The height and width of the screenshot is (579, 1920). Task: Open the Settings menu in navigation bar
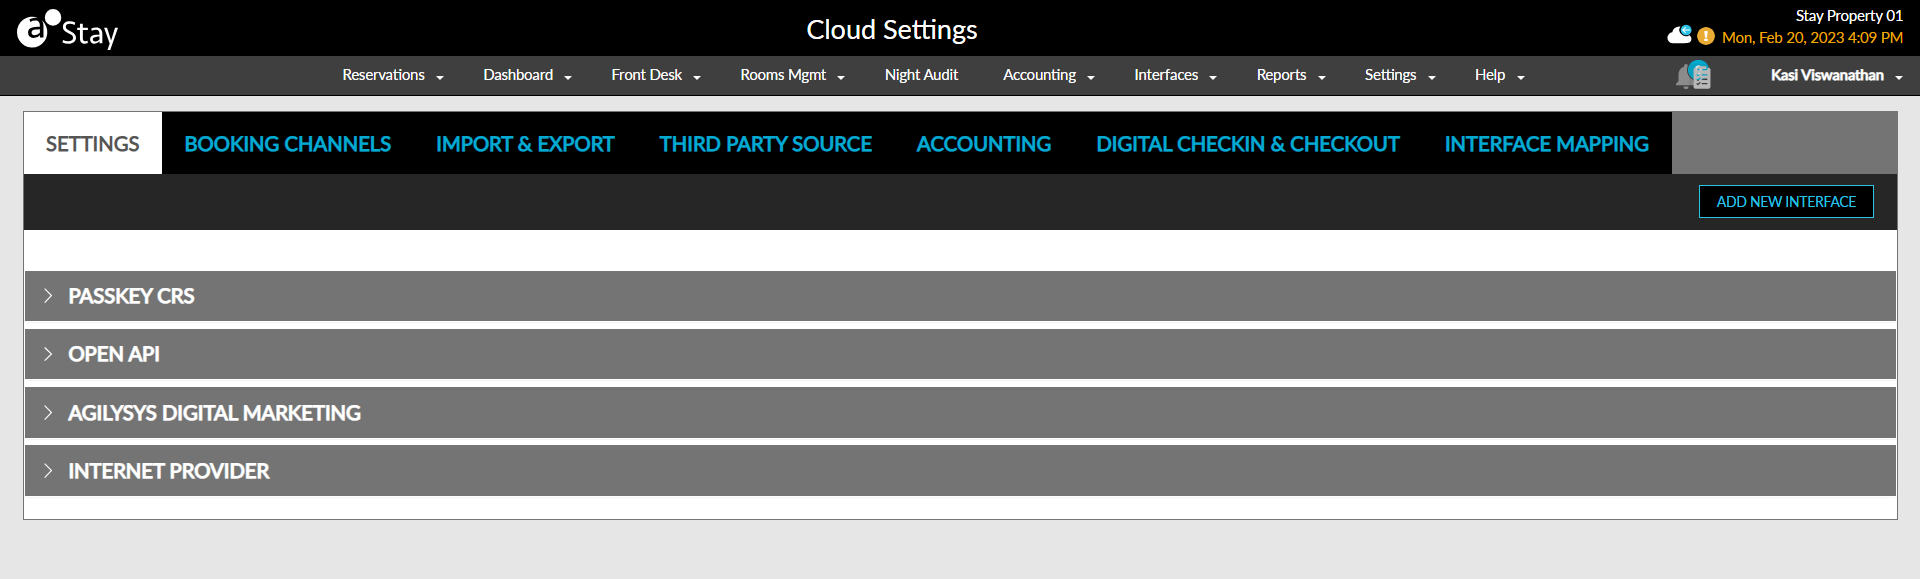(x=1400, y=75)
